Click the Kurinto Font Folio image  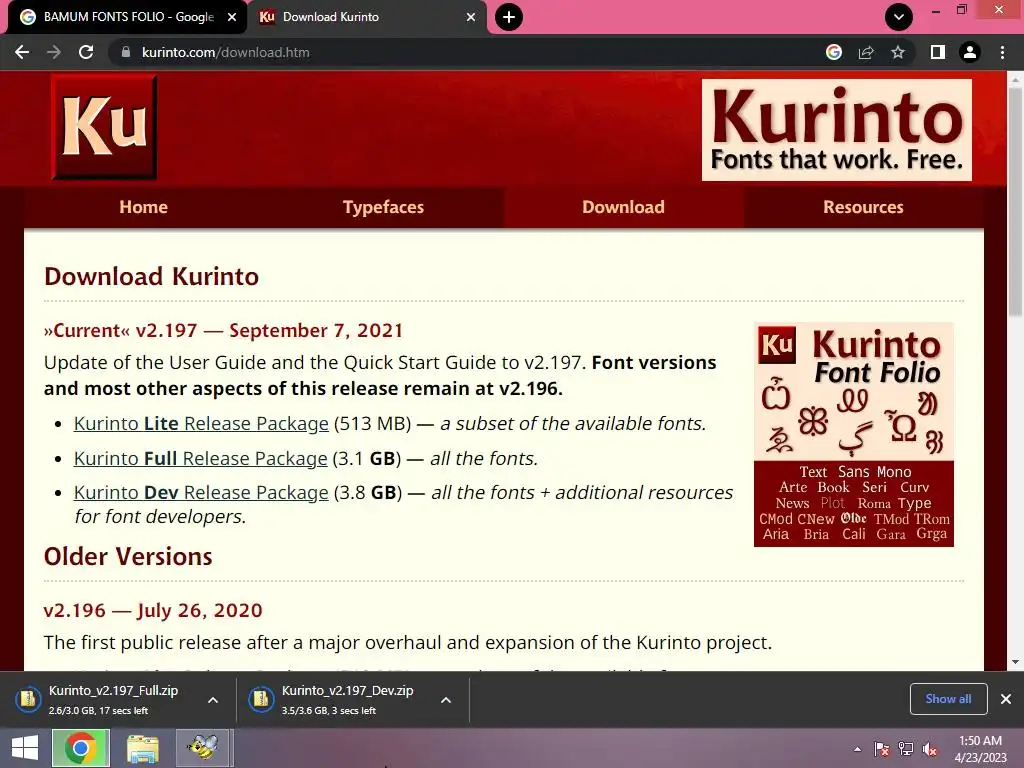coord(854,434)
